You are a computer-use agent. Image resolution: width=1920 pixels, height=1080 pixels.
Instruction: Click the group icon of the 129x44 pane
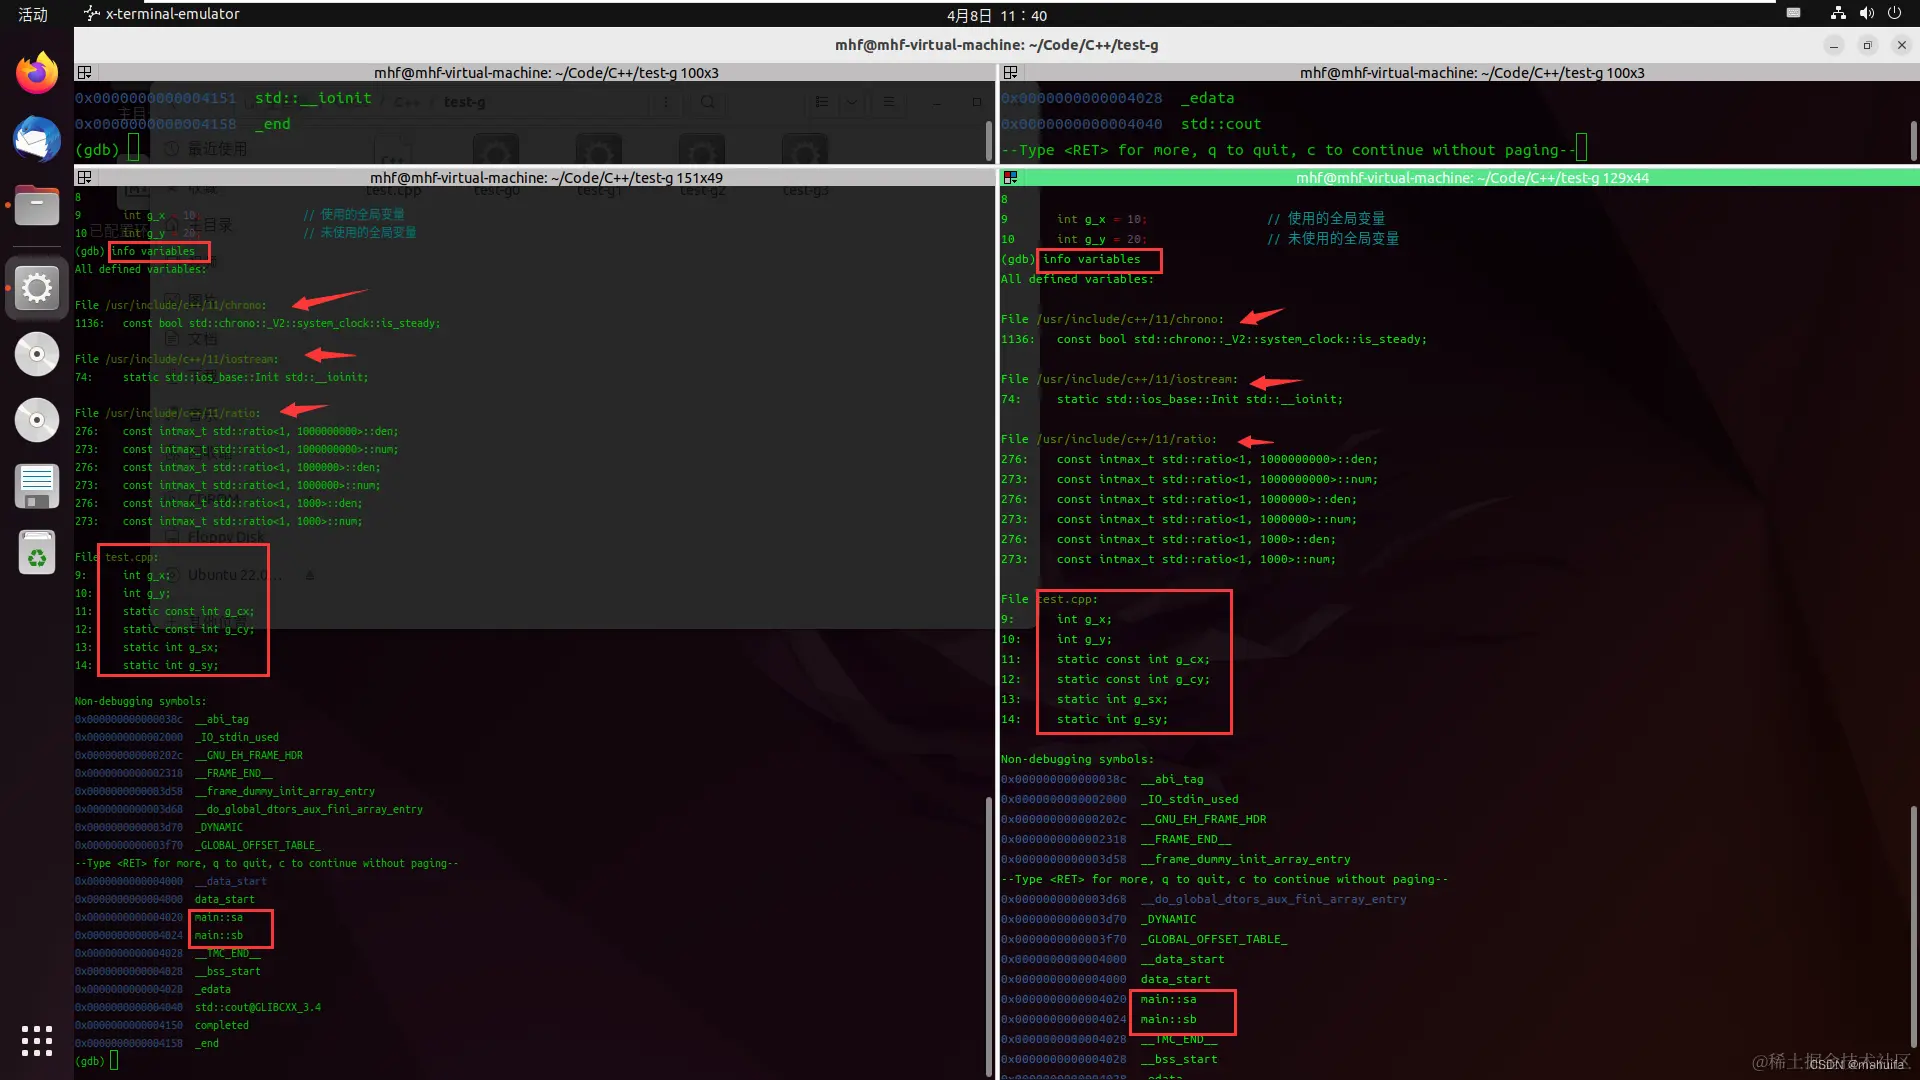tap(1011, 178)
